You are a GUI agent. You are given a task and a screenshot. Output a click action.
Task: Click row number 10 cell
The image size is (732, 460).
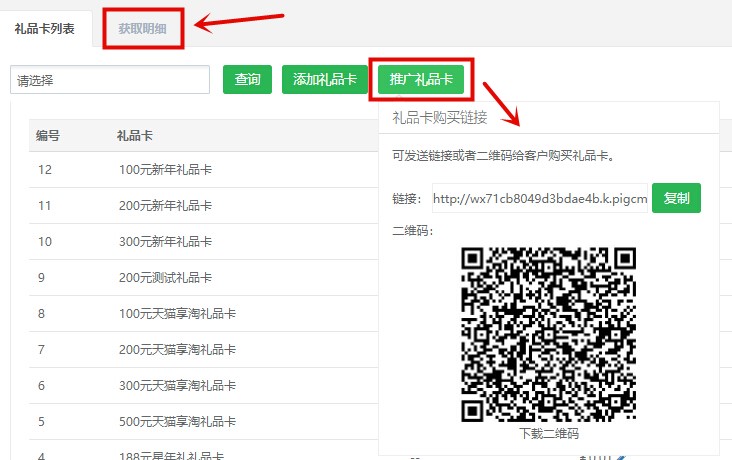[45, 241]
